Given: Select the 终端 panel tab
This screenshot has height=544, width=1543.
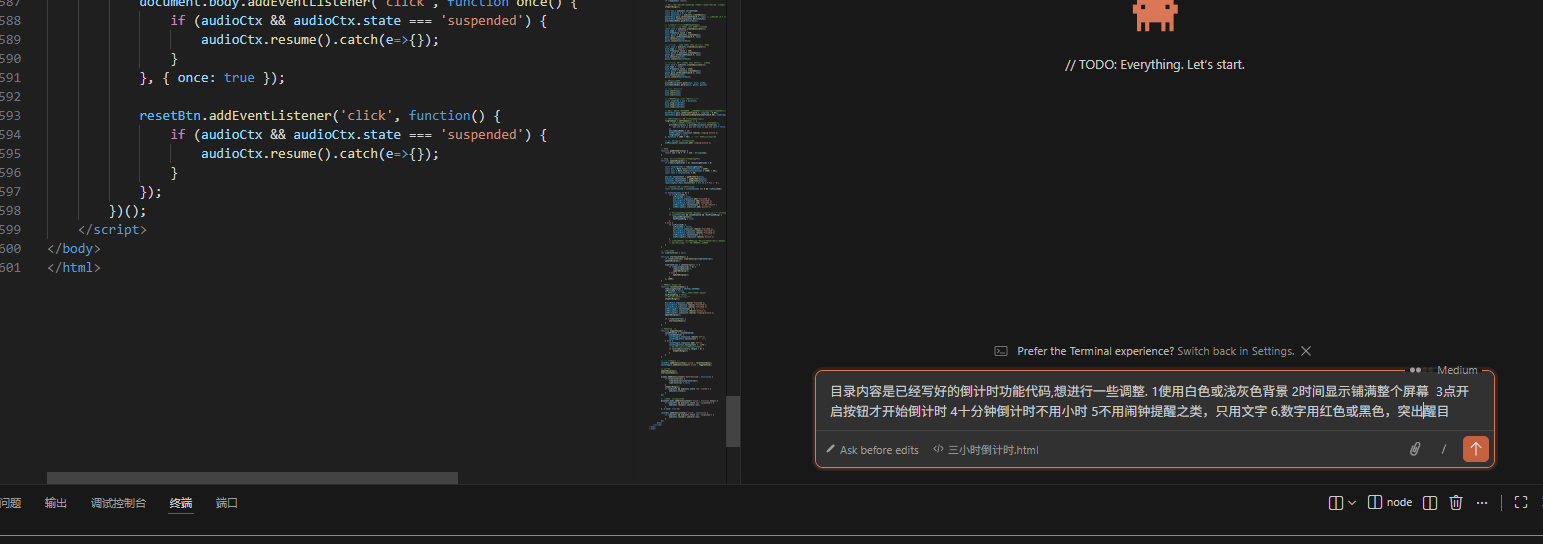Looking at the screenshot, I should click(181, 503).
